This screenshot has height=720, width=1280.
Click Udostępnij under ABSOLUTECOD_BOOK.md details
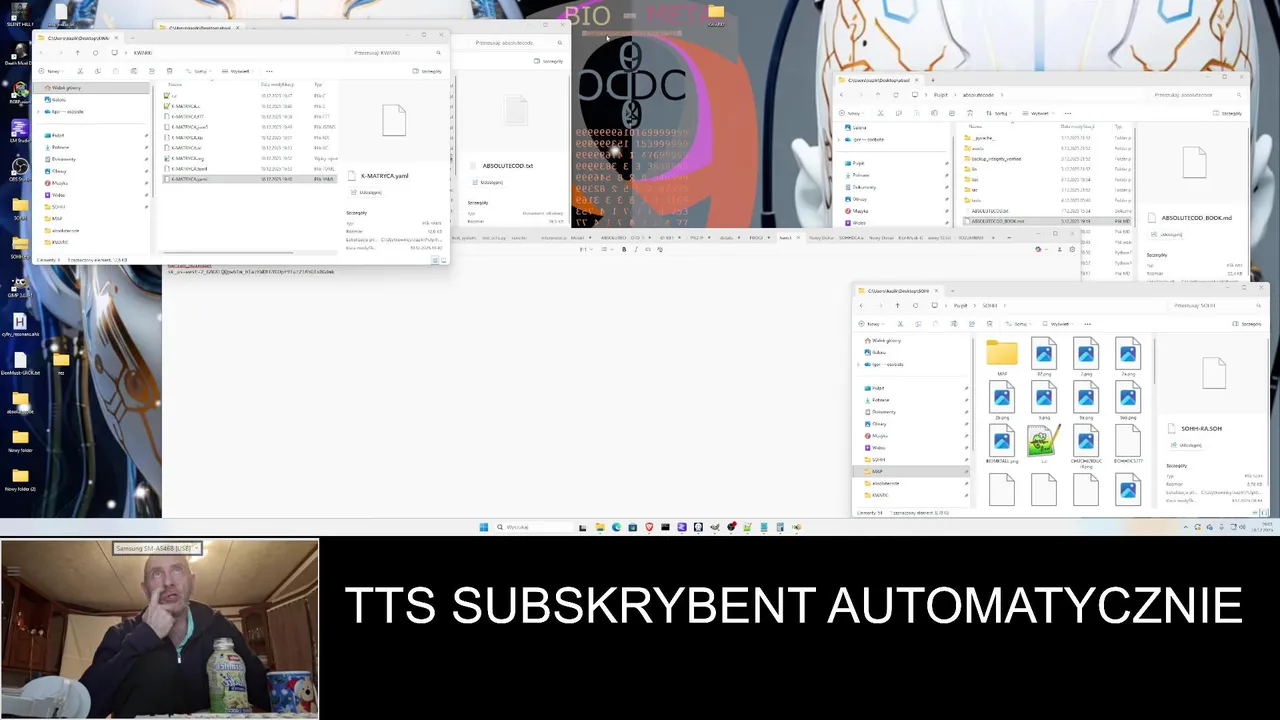click(x=1167, y=234)
